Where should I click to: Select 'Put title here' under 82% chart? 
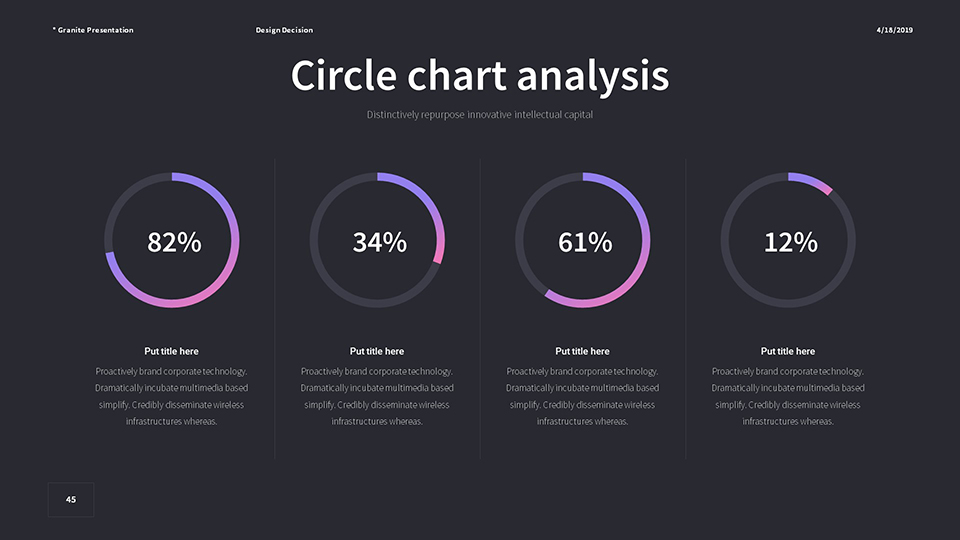[172, 351]
